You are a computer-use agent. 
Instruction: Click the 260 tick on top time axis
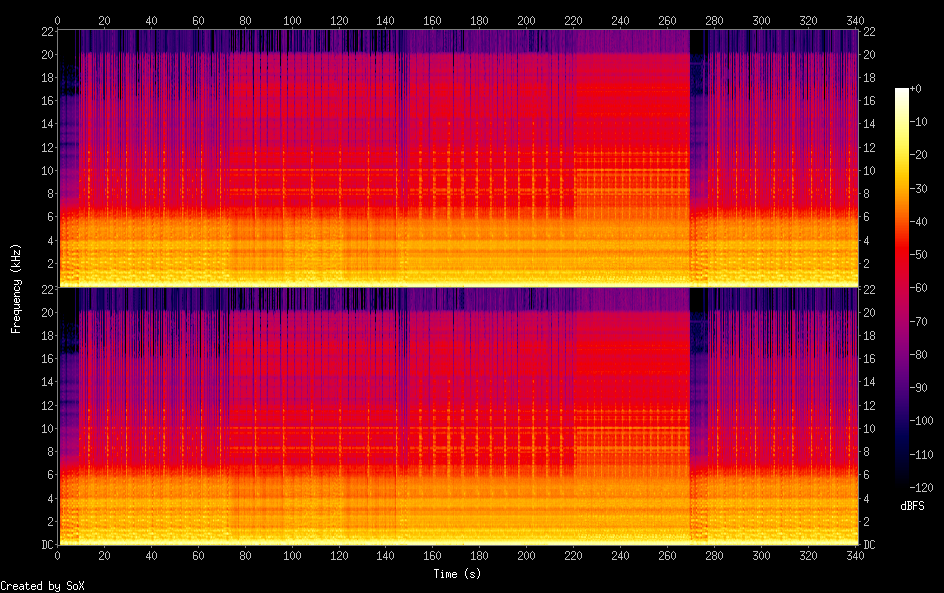click(668, 20)
